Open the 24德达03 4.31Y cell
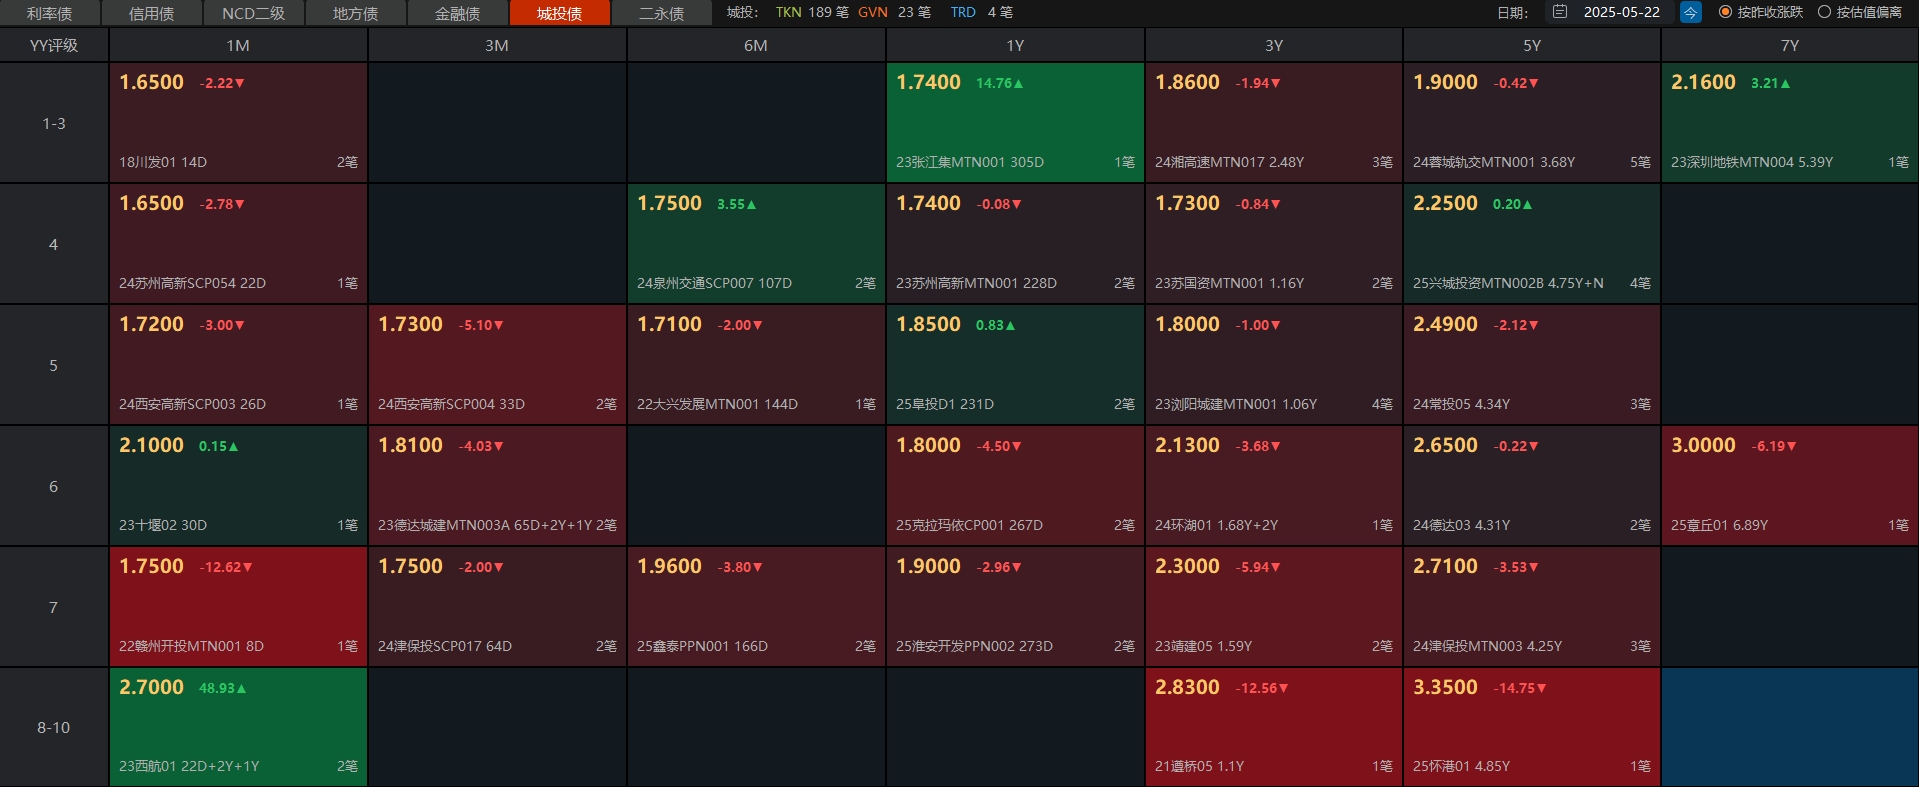The height and width of the screenshot is (787, 1919). coord(1532,486)
